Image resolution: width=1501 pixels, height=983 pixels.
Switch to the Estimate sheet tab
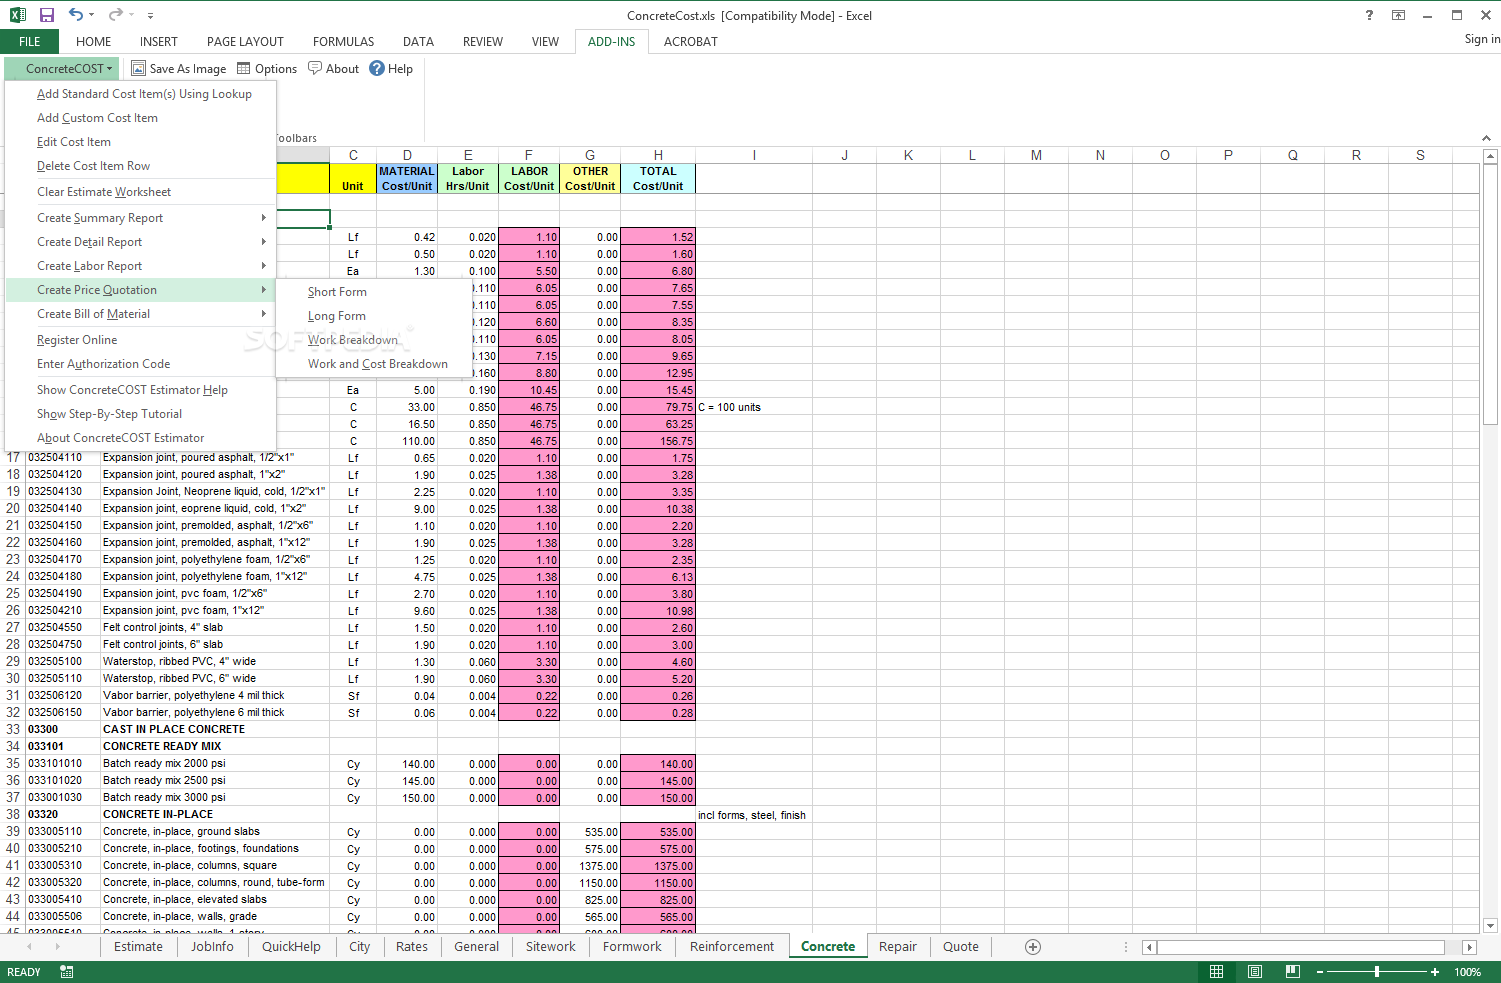coord(138,947)
